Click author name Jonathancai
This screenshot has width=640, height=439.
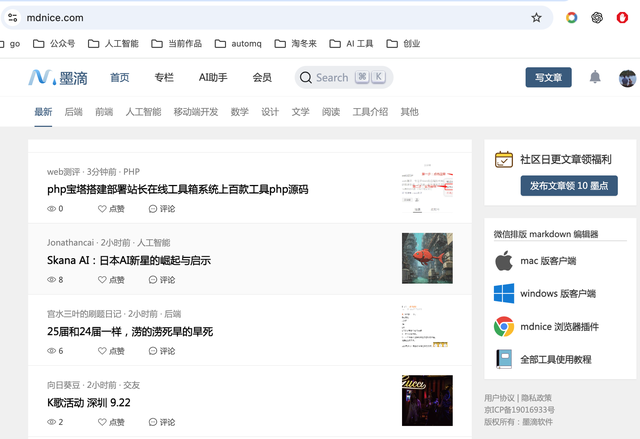pos(70,243)
